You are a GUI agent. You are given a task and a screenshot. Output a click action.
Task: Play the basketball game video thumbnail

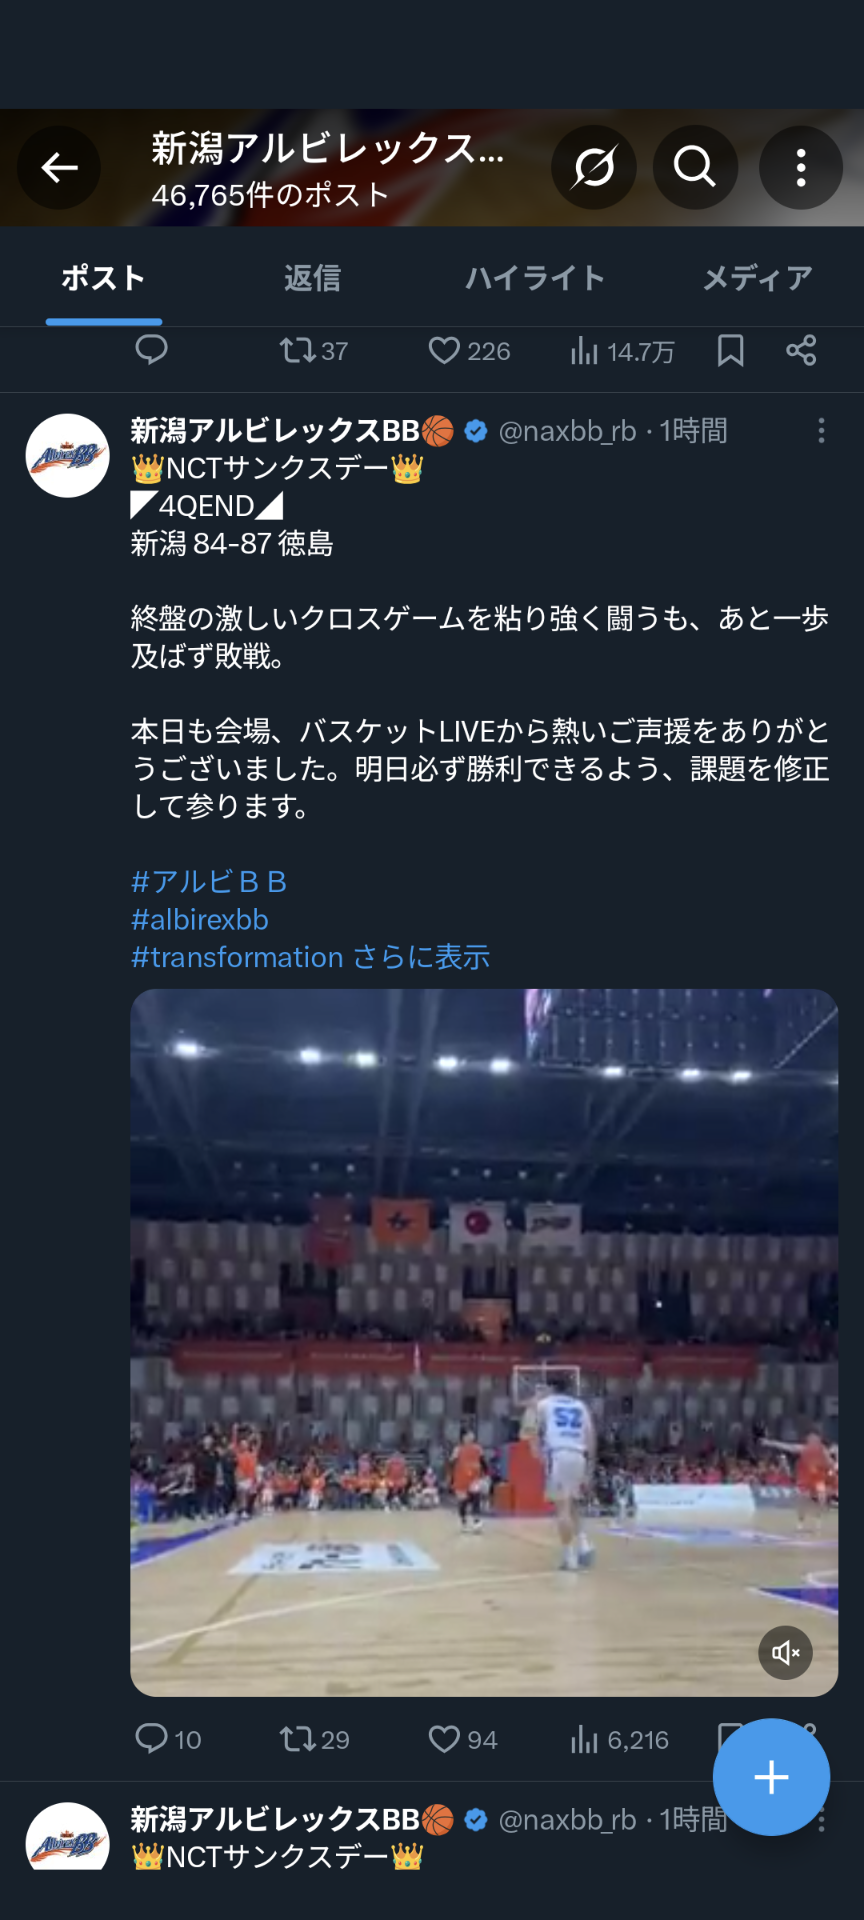[x=484, y=1342]
